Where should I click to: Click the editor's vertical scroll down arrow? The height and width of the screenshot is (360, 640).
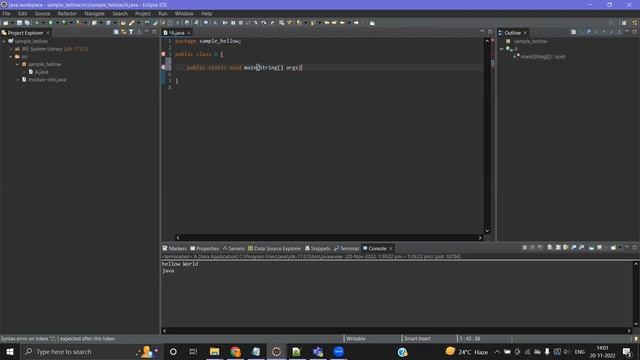[487, 231]
